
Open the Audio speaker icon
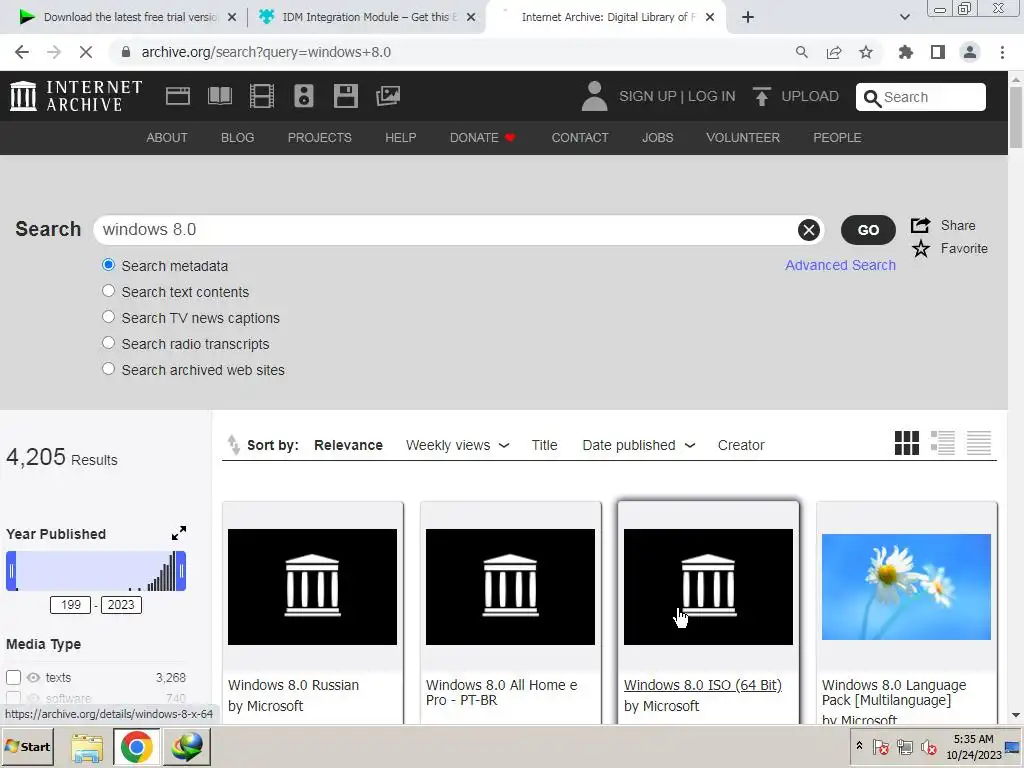(x=304, y=96)
